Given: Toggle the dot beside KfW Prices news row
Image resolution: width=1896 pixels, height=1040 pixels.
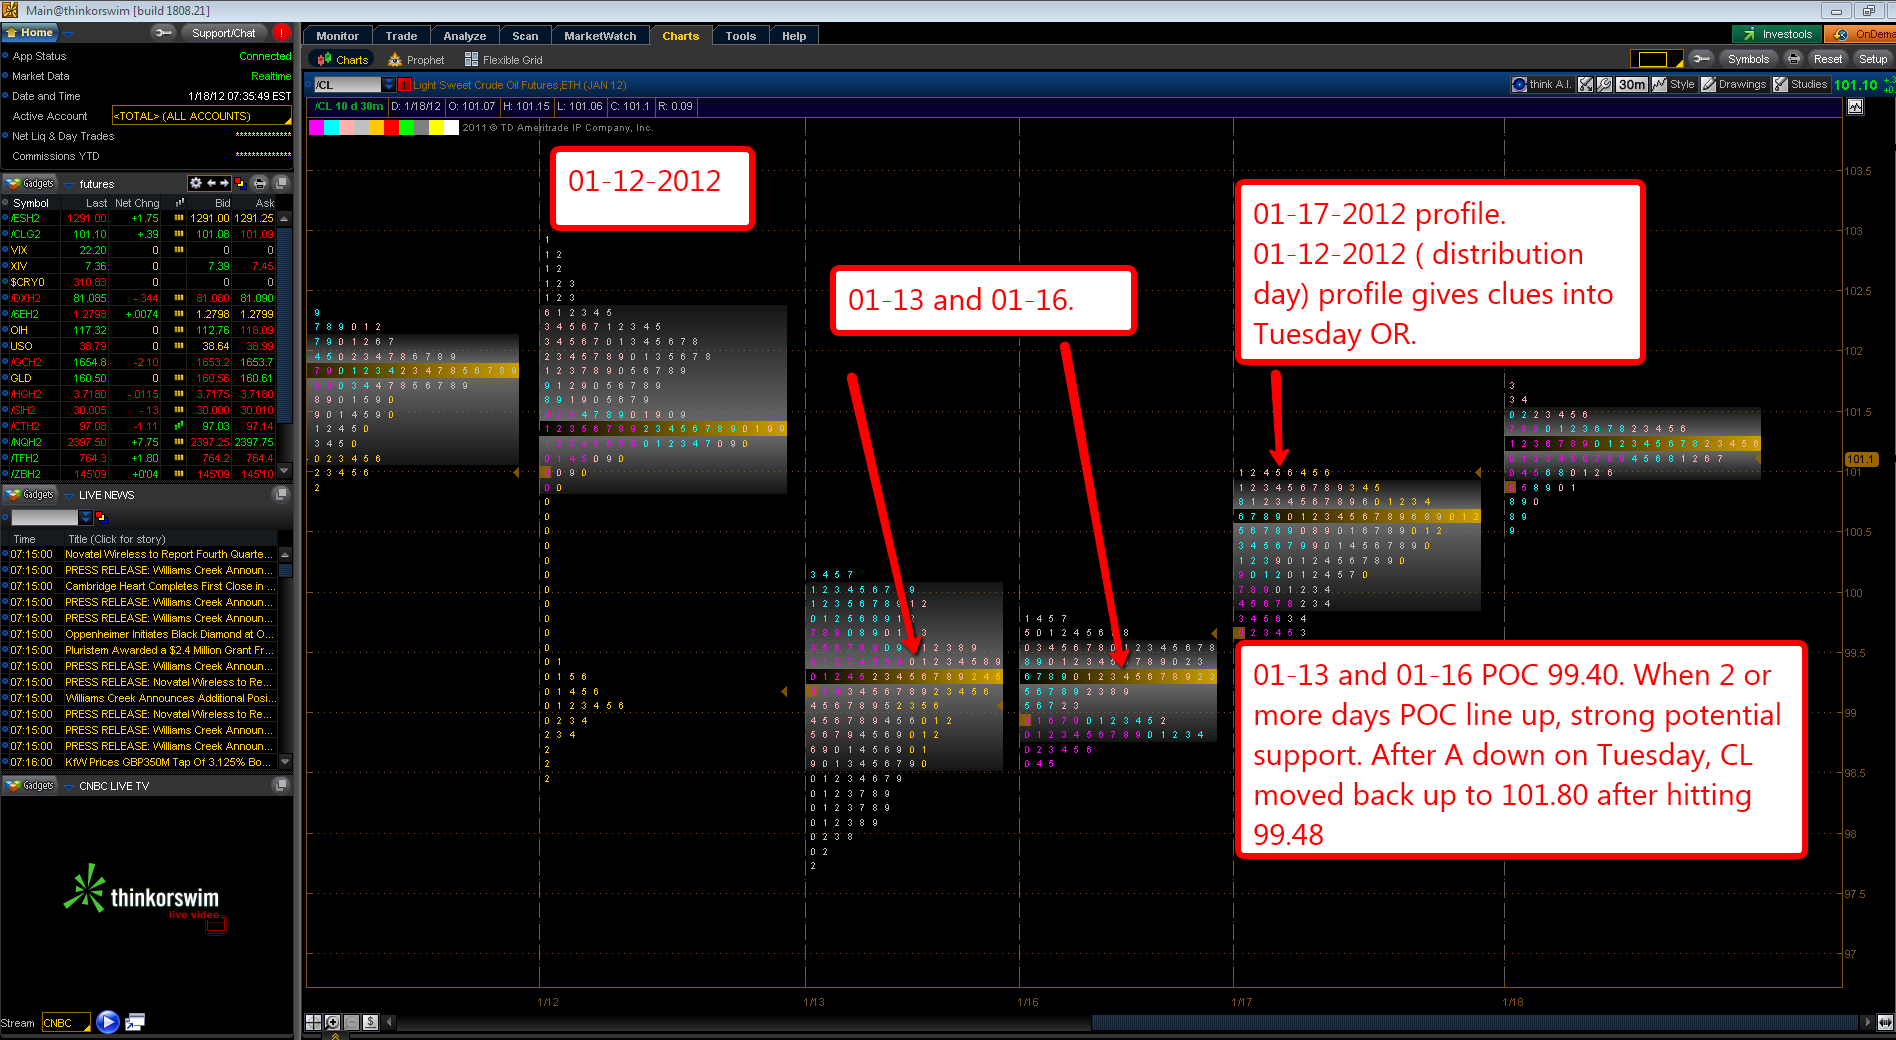Looking at the screenshot, I should 5,762.
